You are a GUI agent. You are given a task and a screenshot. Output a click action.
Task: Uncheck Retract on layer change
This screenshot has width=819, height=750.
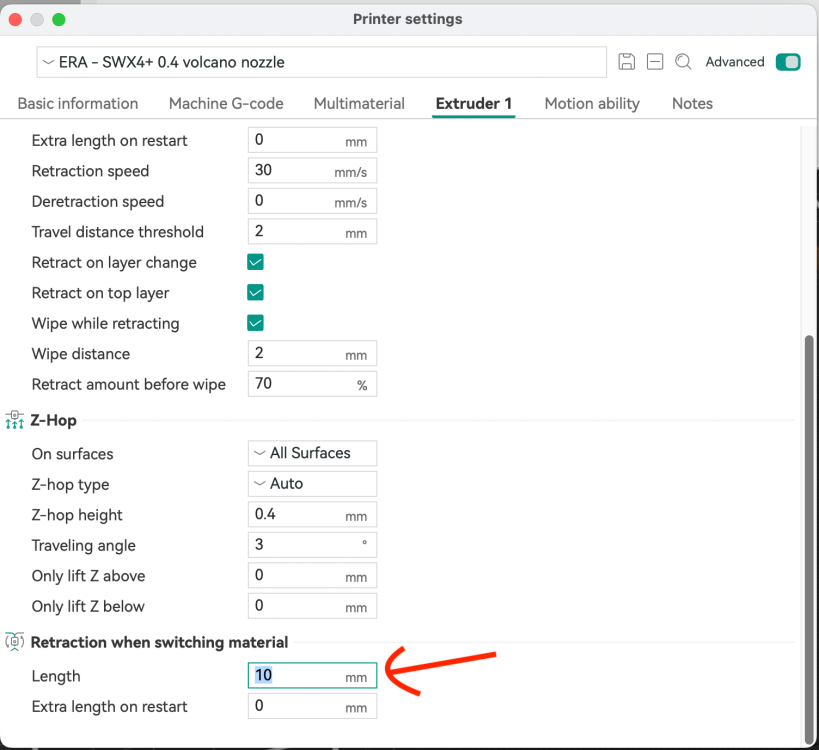pos(255,262)
